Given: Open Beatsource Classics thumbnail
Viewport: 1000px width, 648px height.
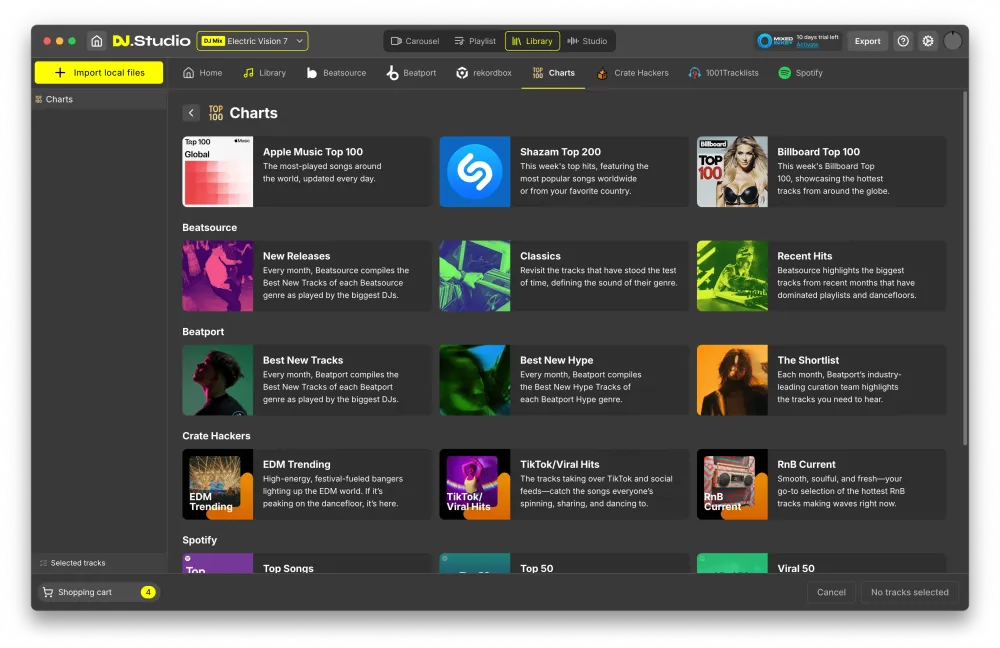Looking at the screenshot, I should point(474,276).
